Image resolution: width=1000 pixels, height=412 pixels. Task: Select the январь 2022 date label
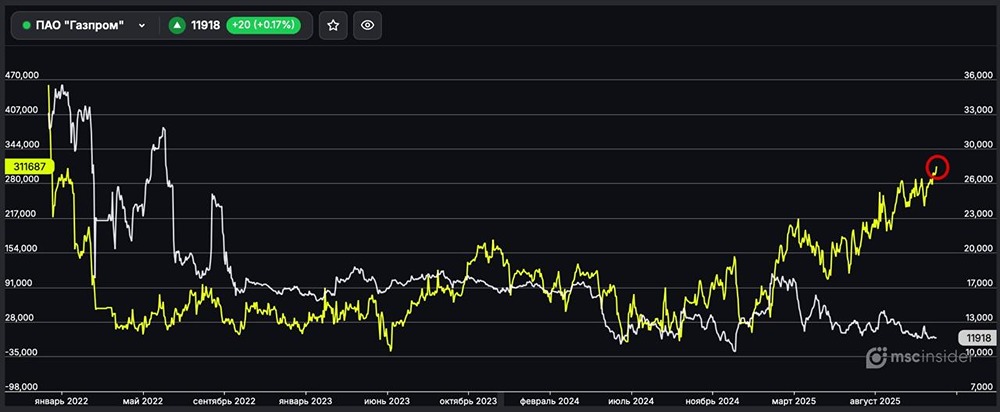[x=62, y=400]
